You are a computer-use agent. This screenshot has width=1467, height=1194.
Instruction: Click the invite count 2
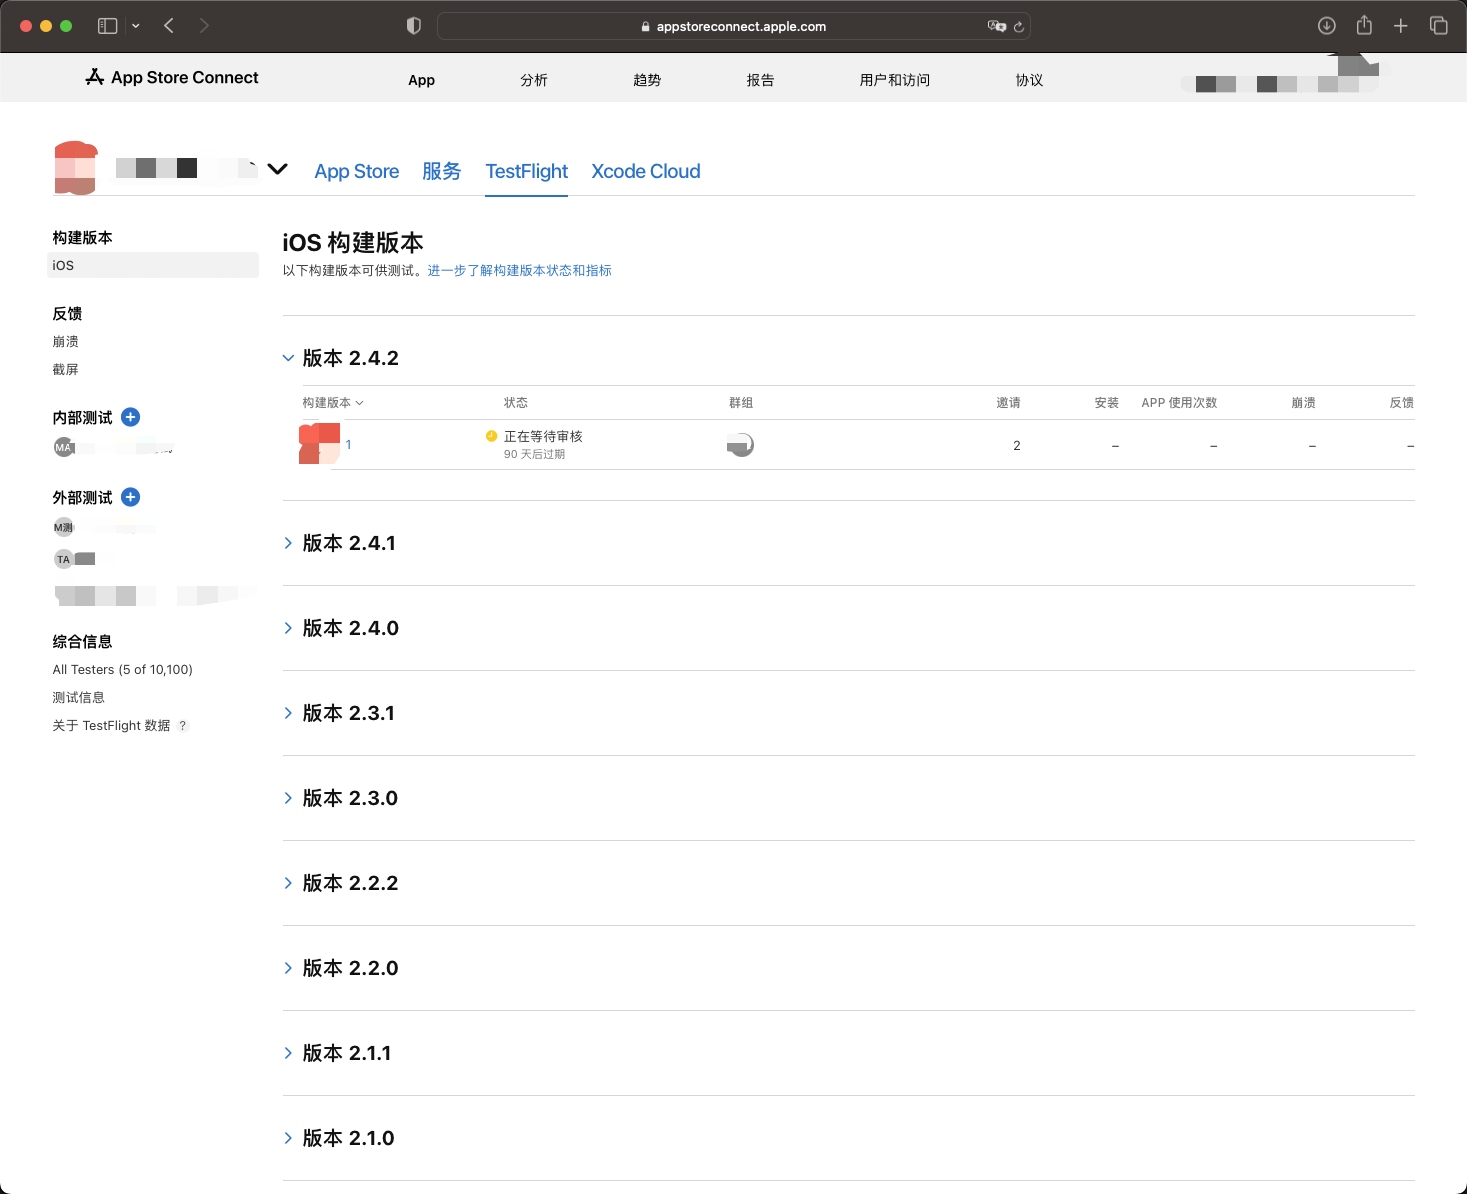point(1016,446)
